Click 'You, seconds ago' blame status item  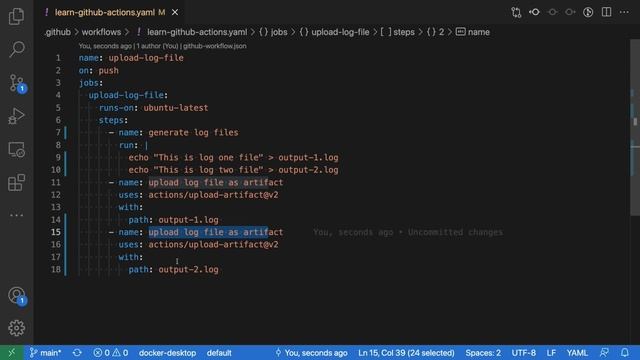click(311, 353)
